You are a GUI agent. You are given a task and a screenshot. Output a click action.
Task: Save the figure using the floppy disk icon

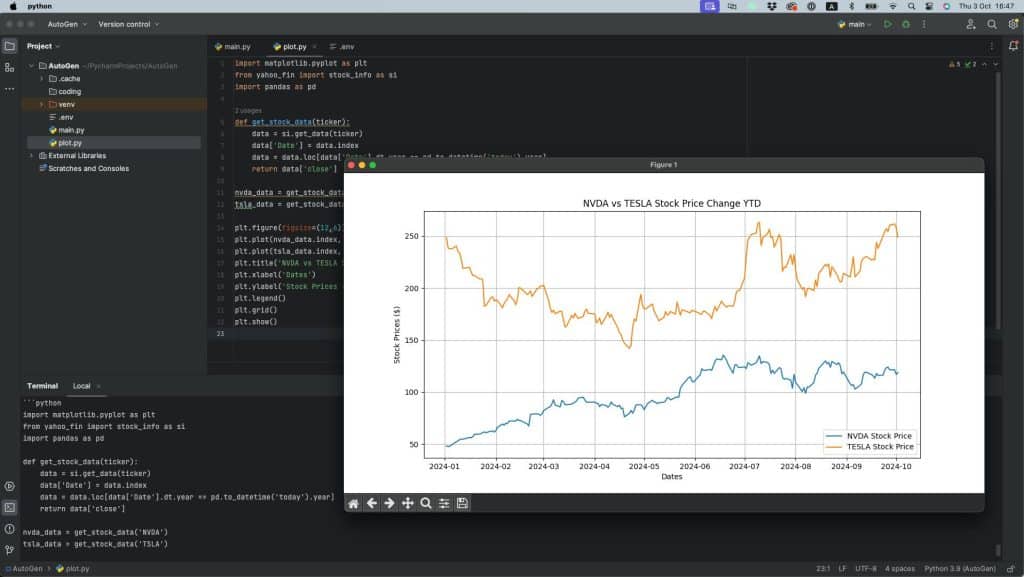tap(462, 503)
